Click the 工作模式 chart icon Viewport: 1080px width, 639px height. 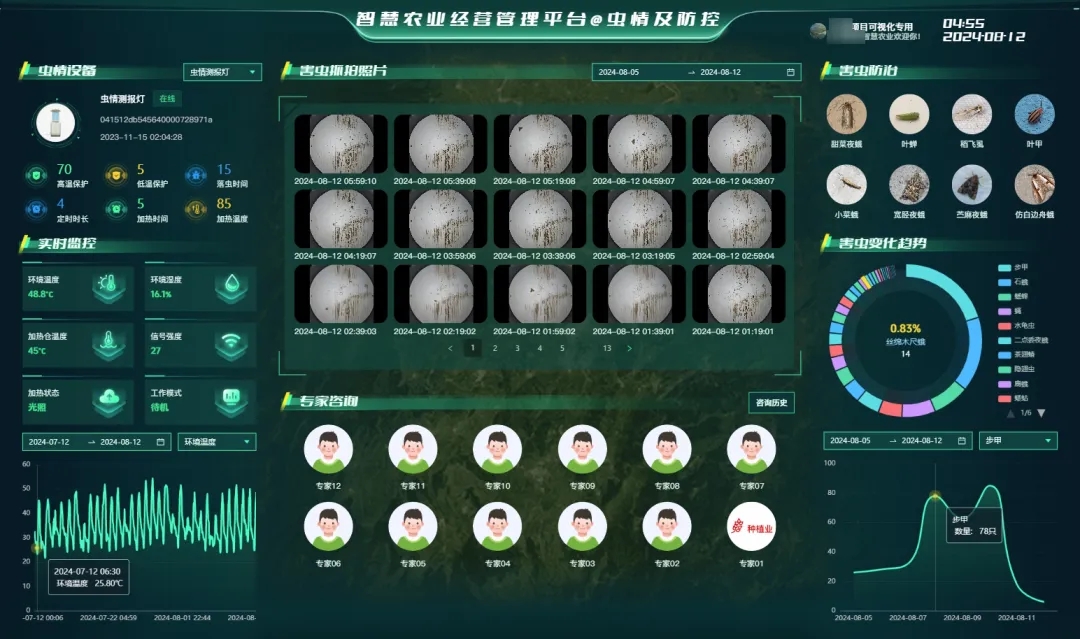pos(230,399)
